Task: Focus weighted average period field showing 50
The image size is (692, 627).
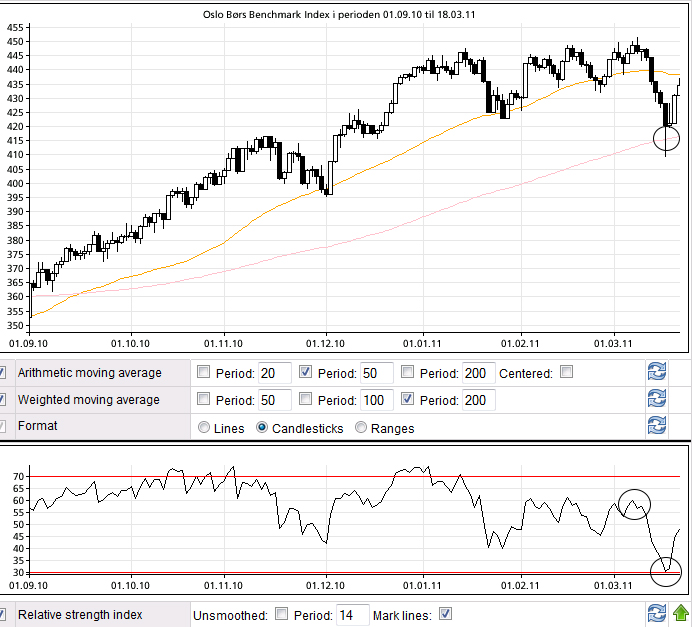Action: [x=274, y=400]
